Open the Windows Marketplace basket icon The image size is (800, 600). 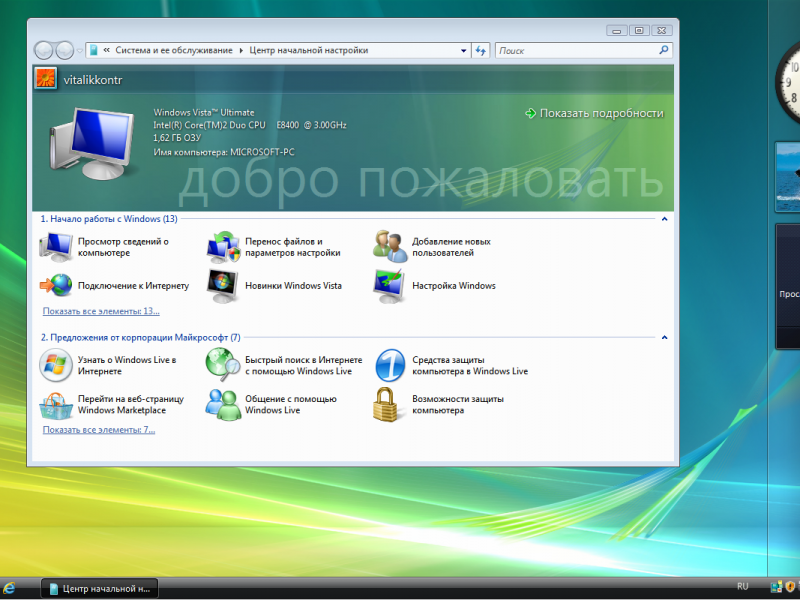click(x=56, y=405)
